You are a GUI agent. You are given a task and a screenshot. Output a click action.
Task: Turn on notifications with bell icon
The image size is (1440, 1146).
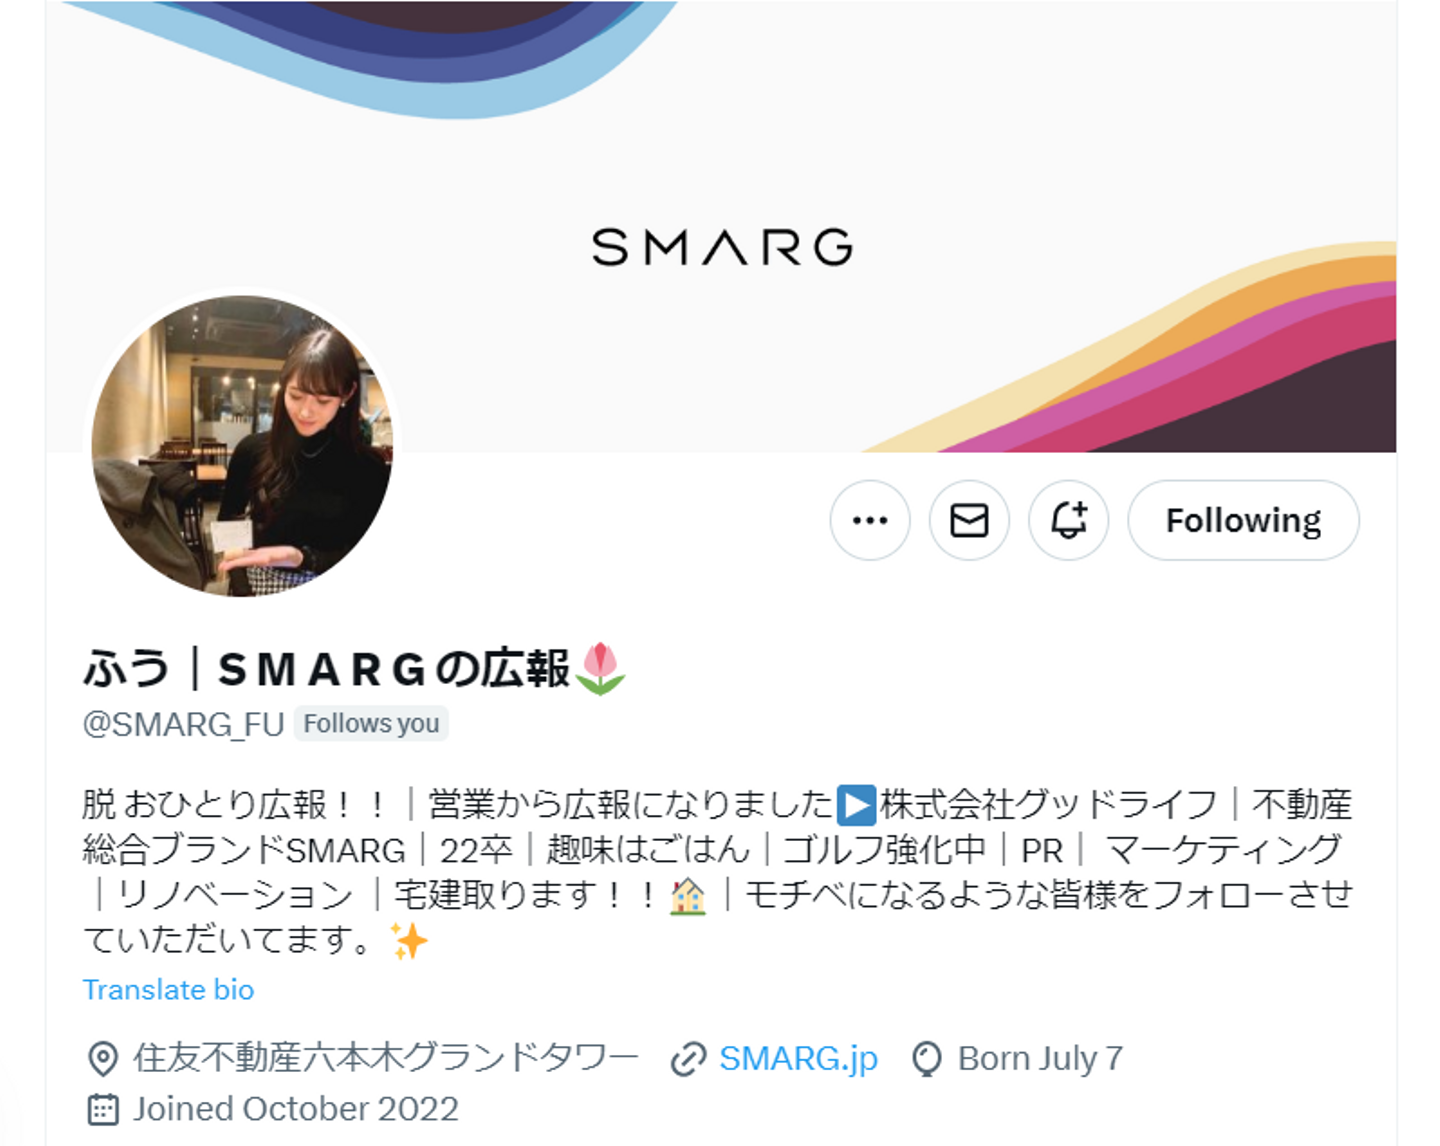pyautogui.click(x=1068, y=520)
